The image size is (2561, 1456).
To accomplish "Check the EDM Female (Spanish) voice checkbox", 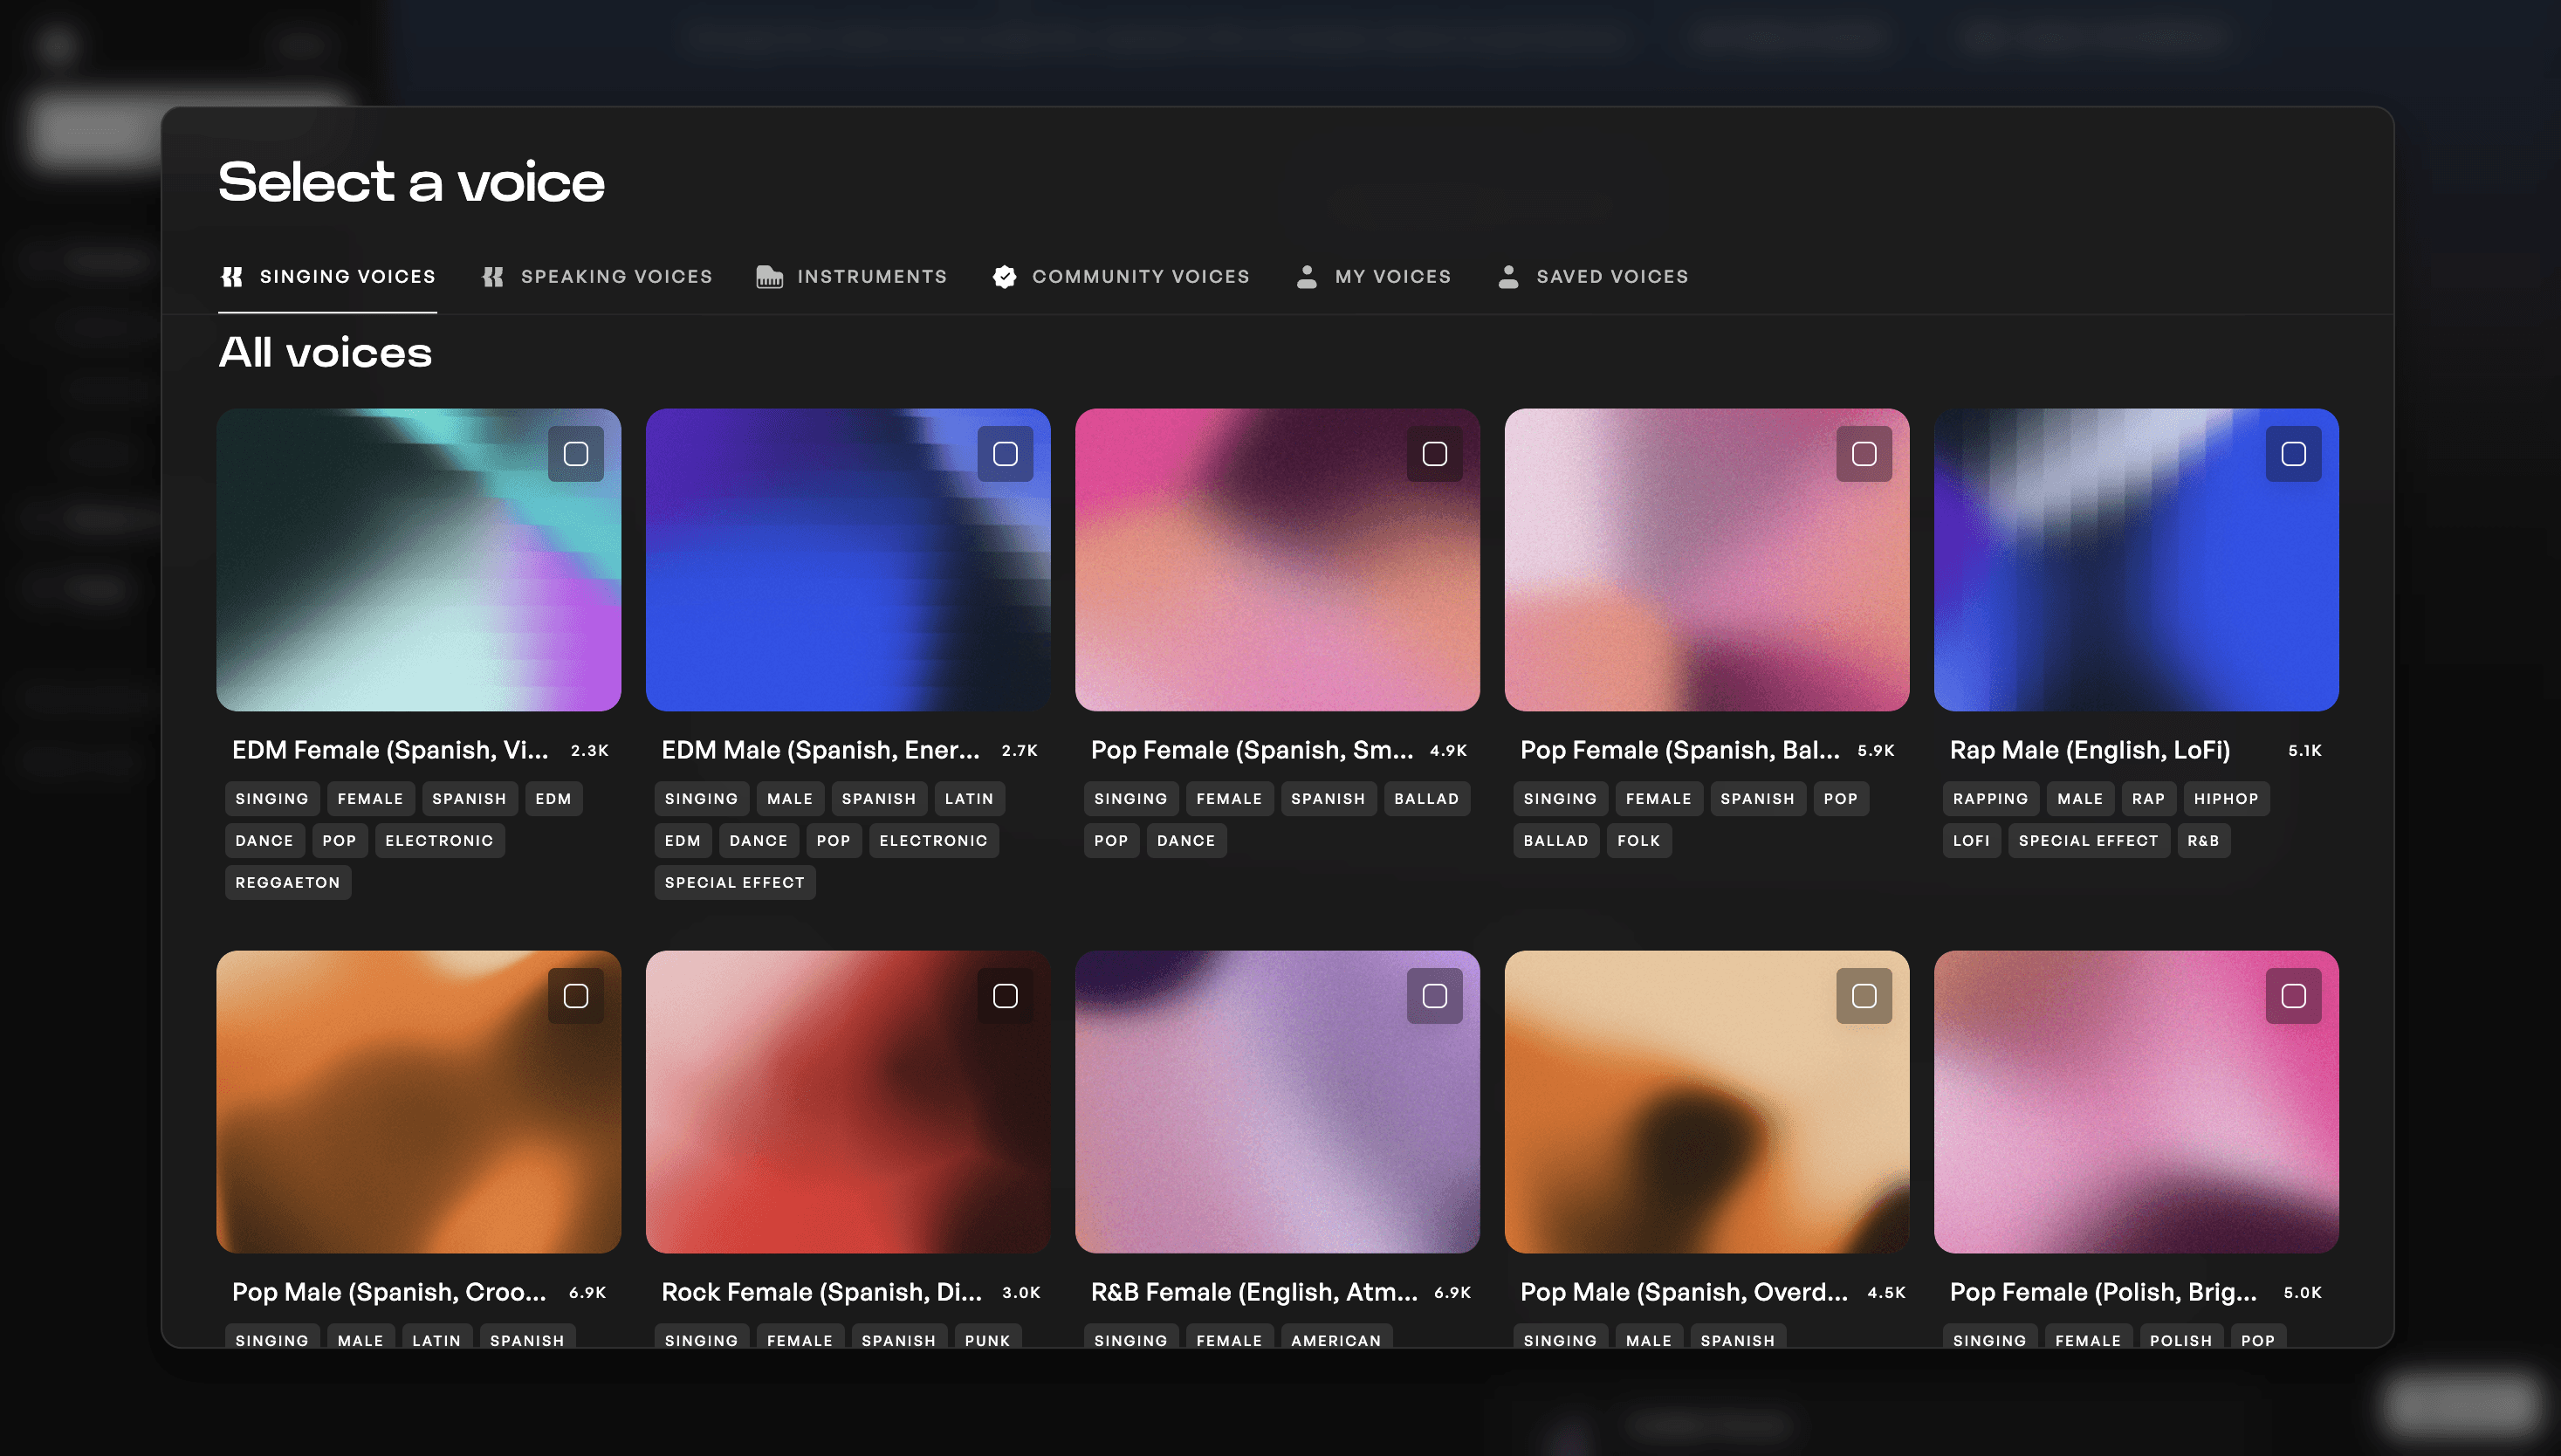I will point(576,454).
